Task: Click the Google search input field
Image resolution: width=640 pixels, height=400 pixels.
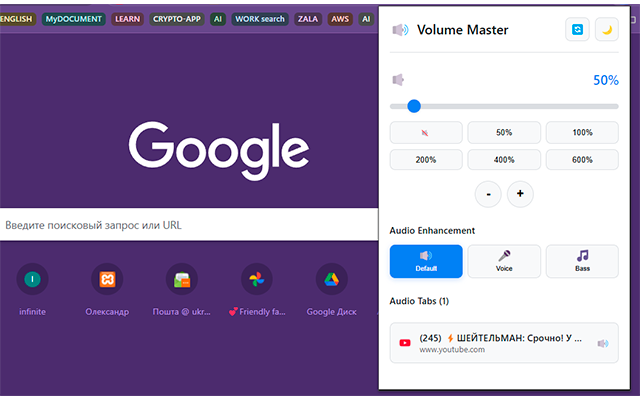Action: point(189,225)
